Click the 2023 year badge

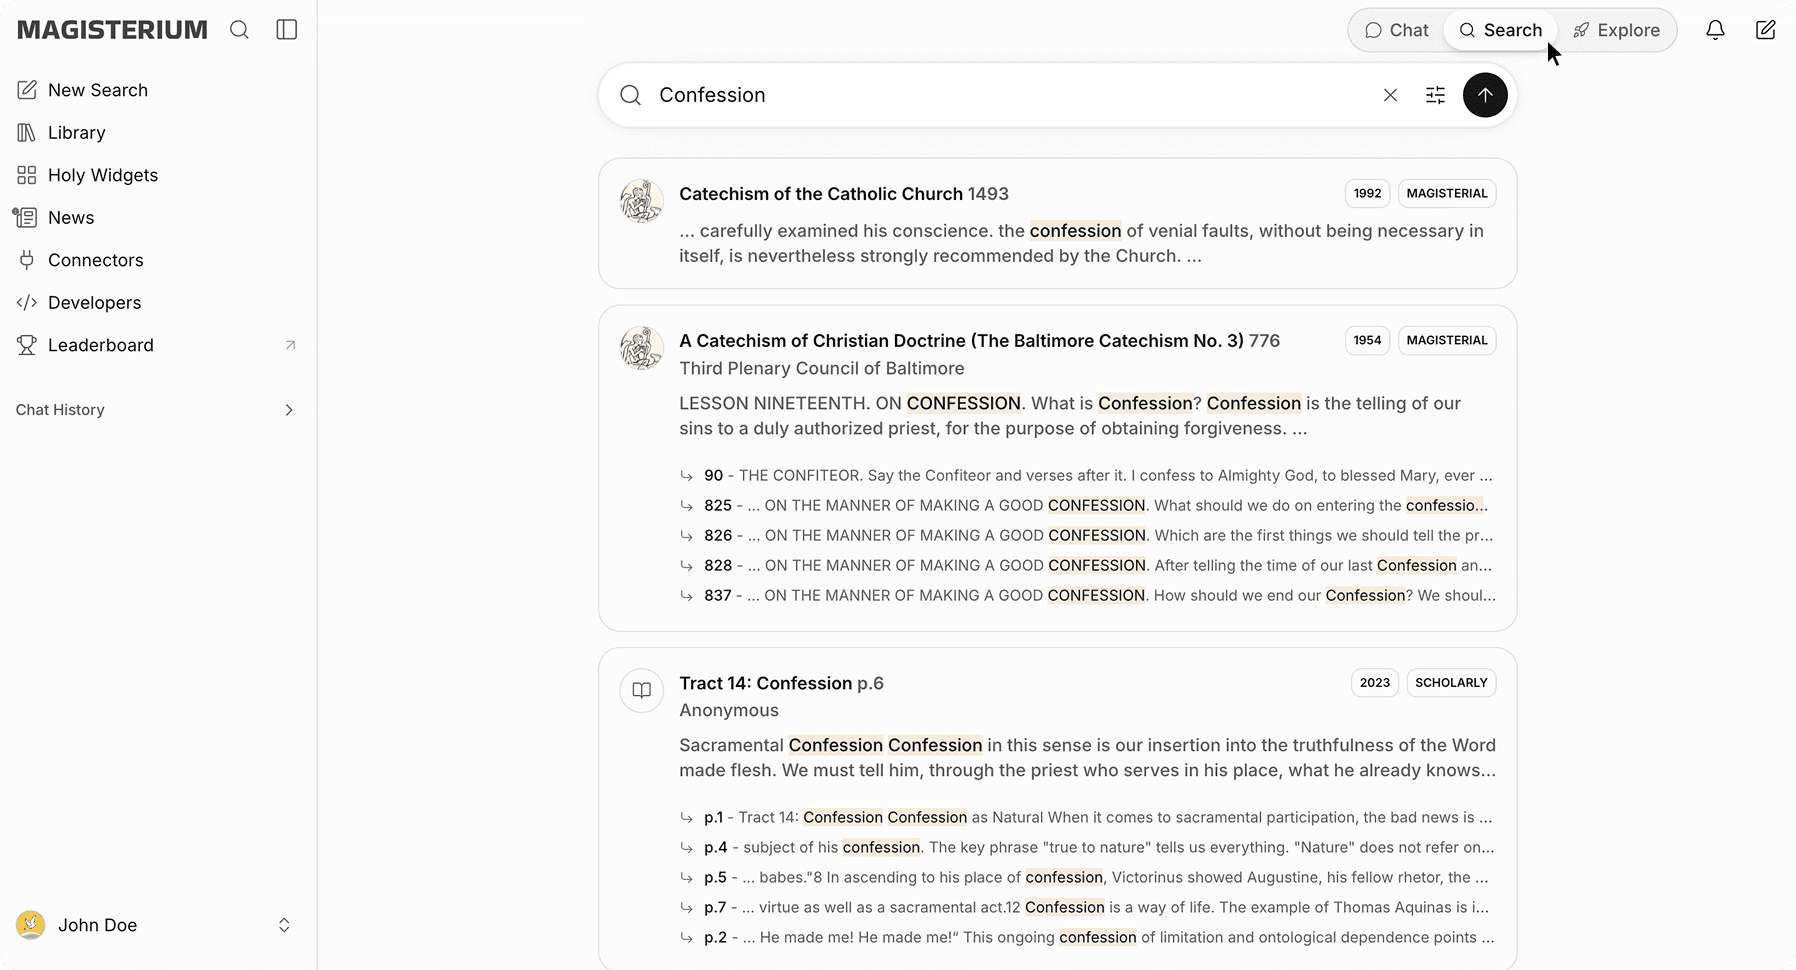click(1375, 683)
